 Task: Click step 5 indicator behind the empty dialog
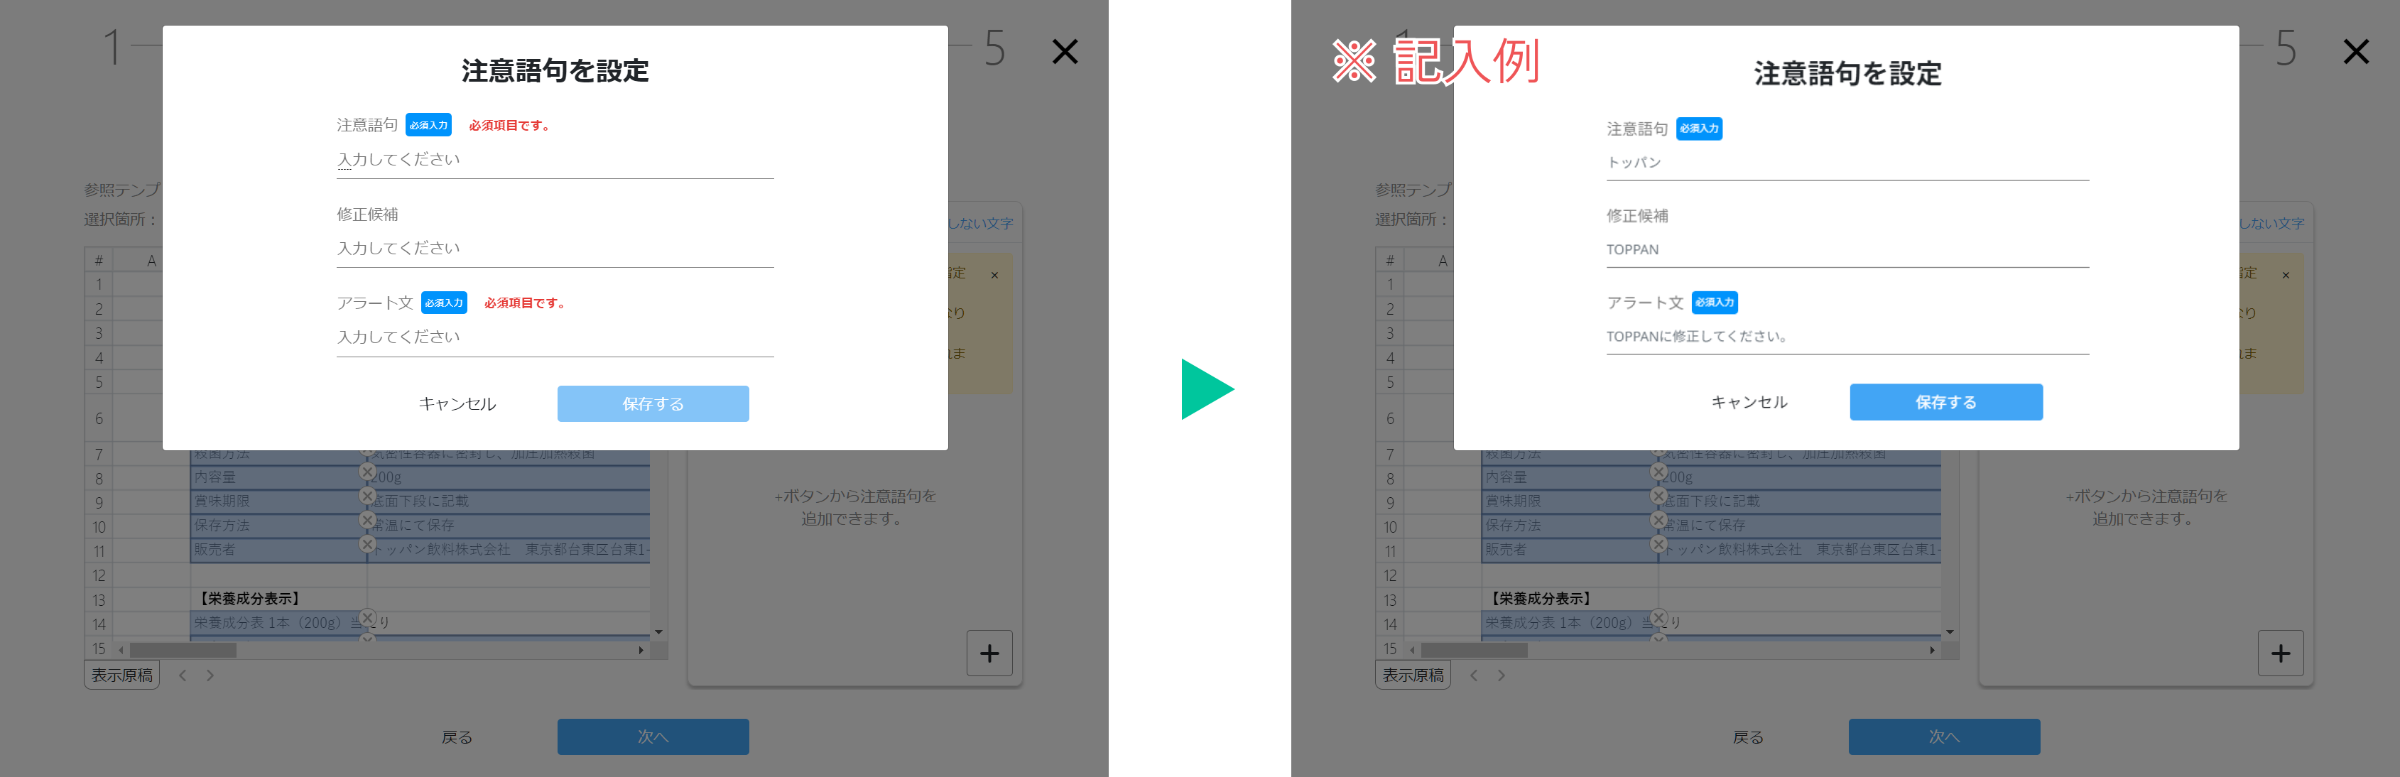click(994, 48)
